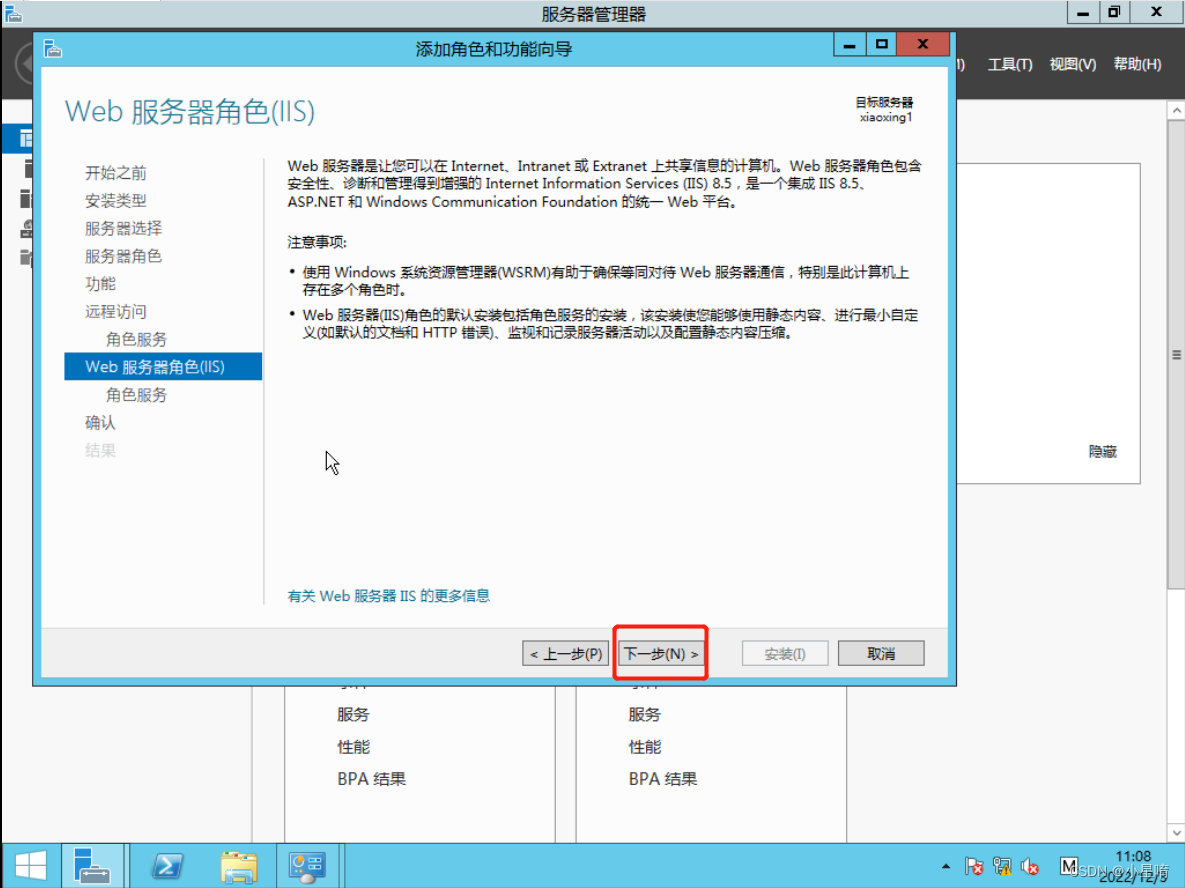Image resolution: width=1185 pixels, height=888 pixels.
Task: Click the 取消 button in wizard
Action: [881, 654]
